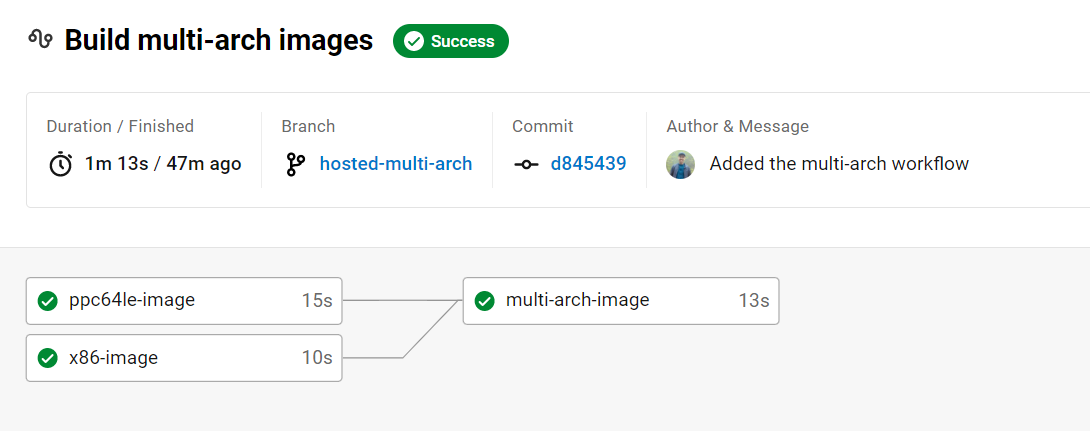Click the author avatar thumbnail

point(681,165)
